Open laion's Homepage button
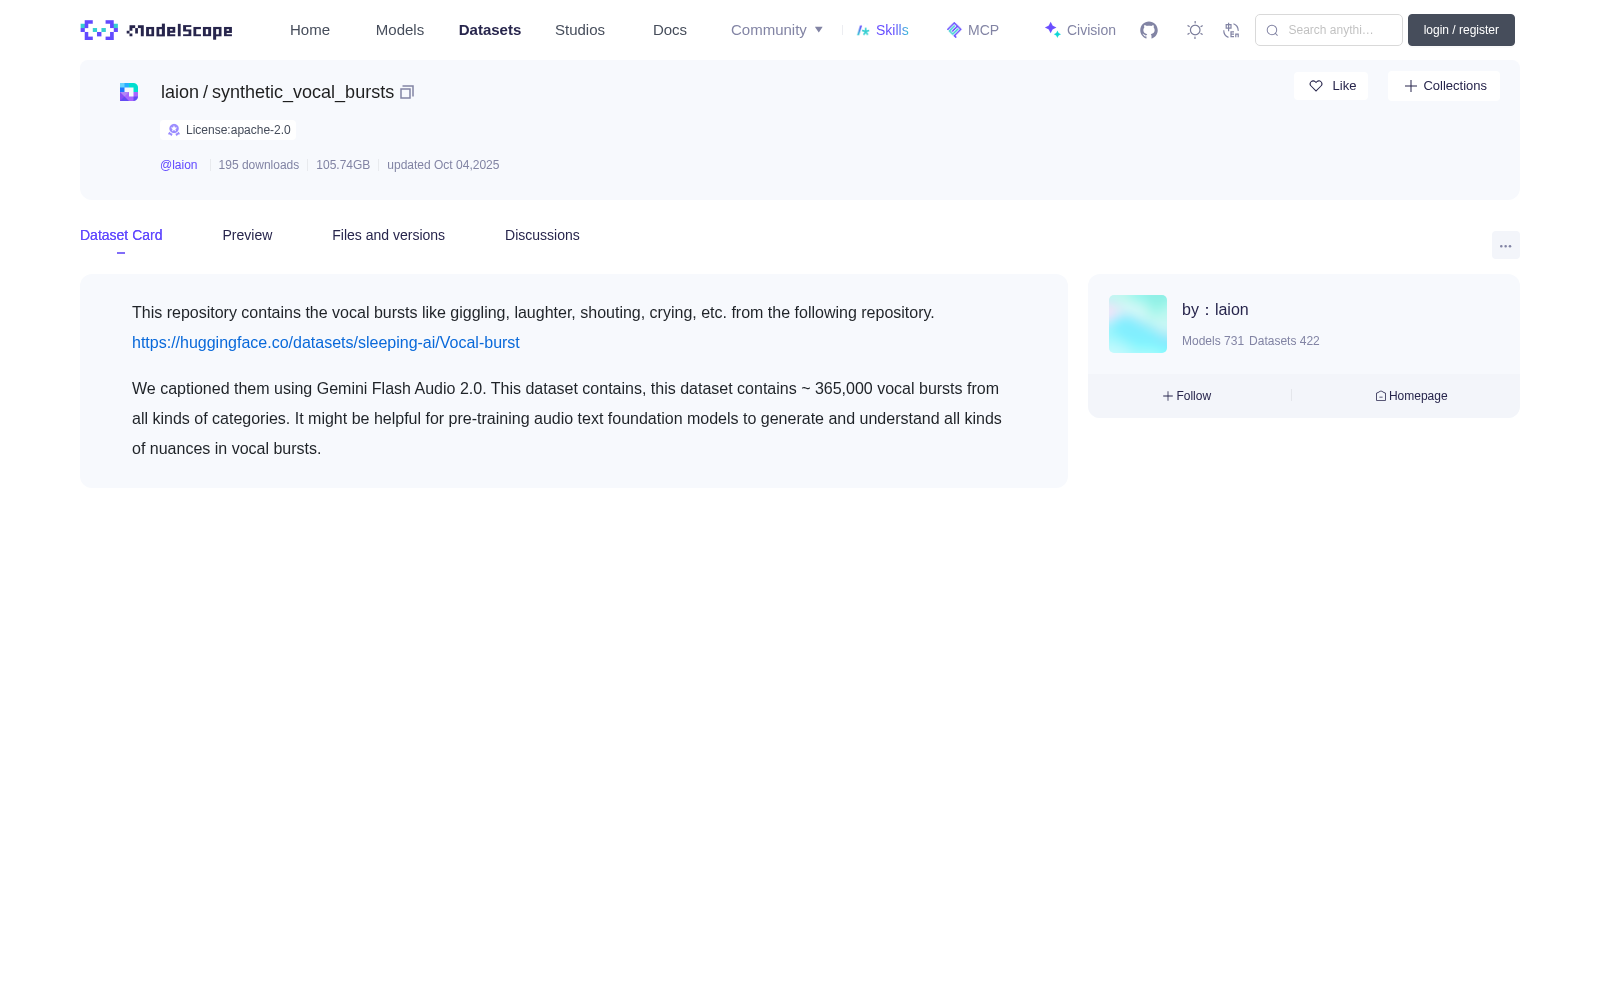The width and height of the screenshot is (1600, 1000). (x=1411, y=396)
